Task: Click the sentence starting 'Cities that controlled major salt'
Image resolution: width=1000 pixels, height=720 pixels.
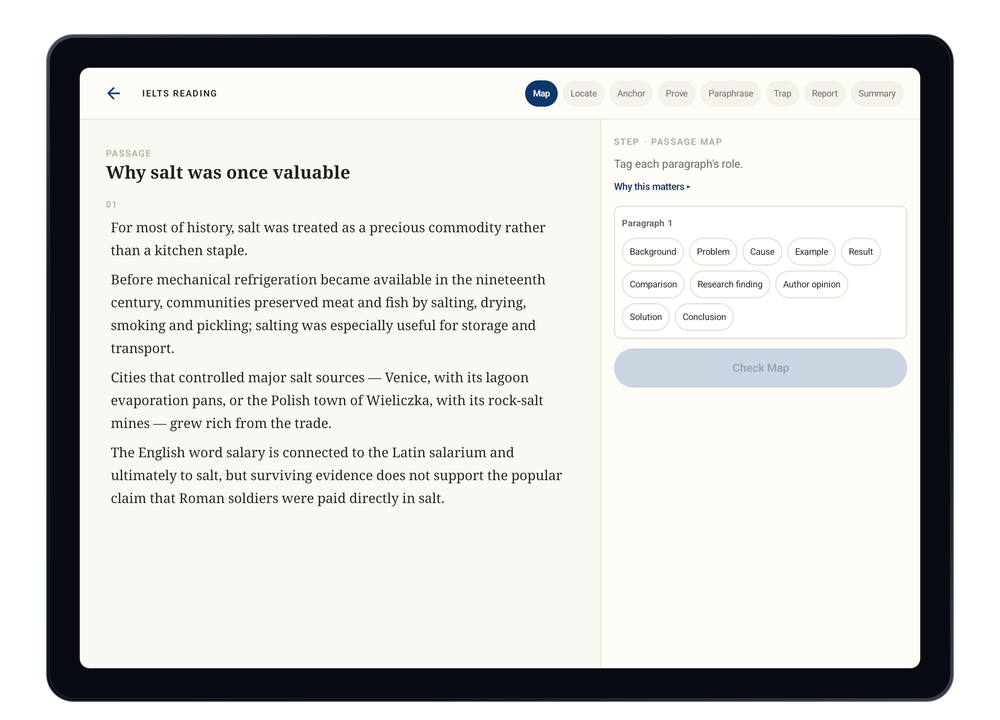Action: 327,400
